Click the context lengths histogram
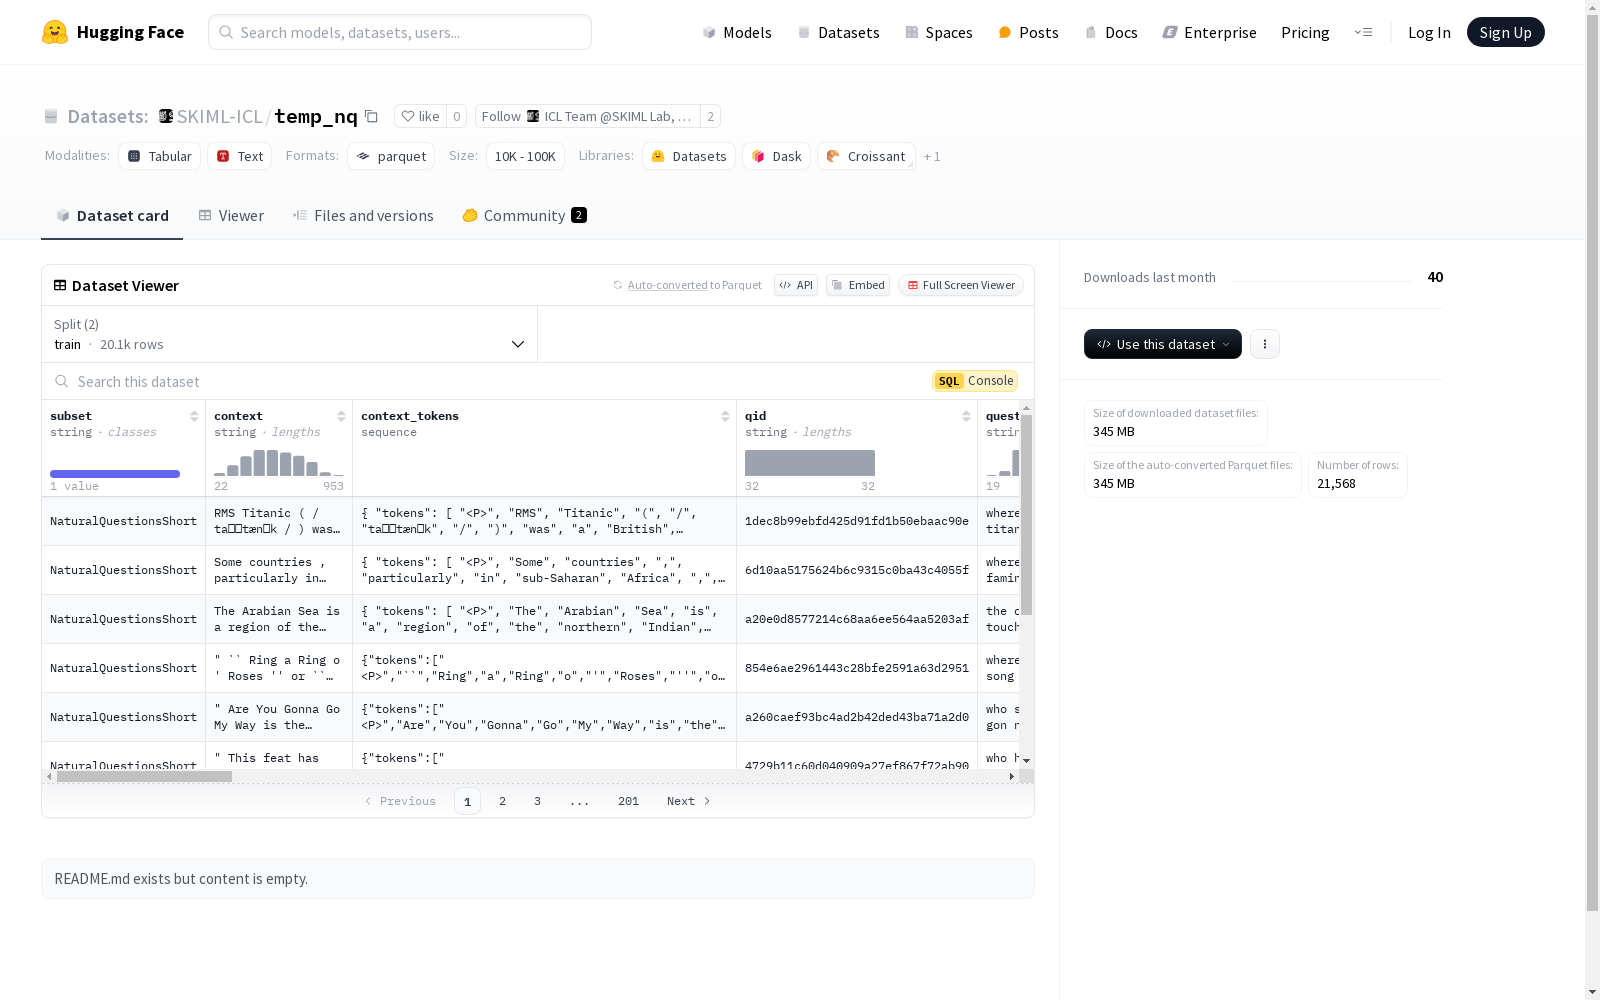 point(279,463)
